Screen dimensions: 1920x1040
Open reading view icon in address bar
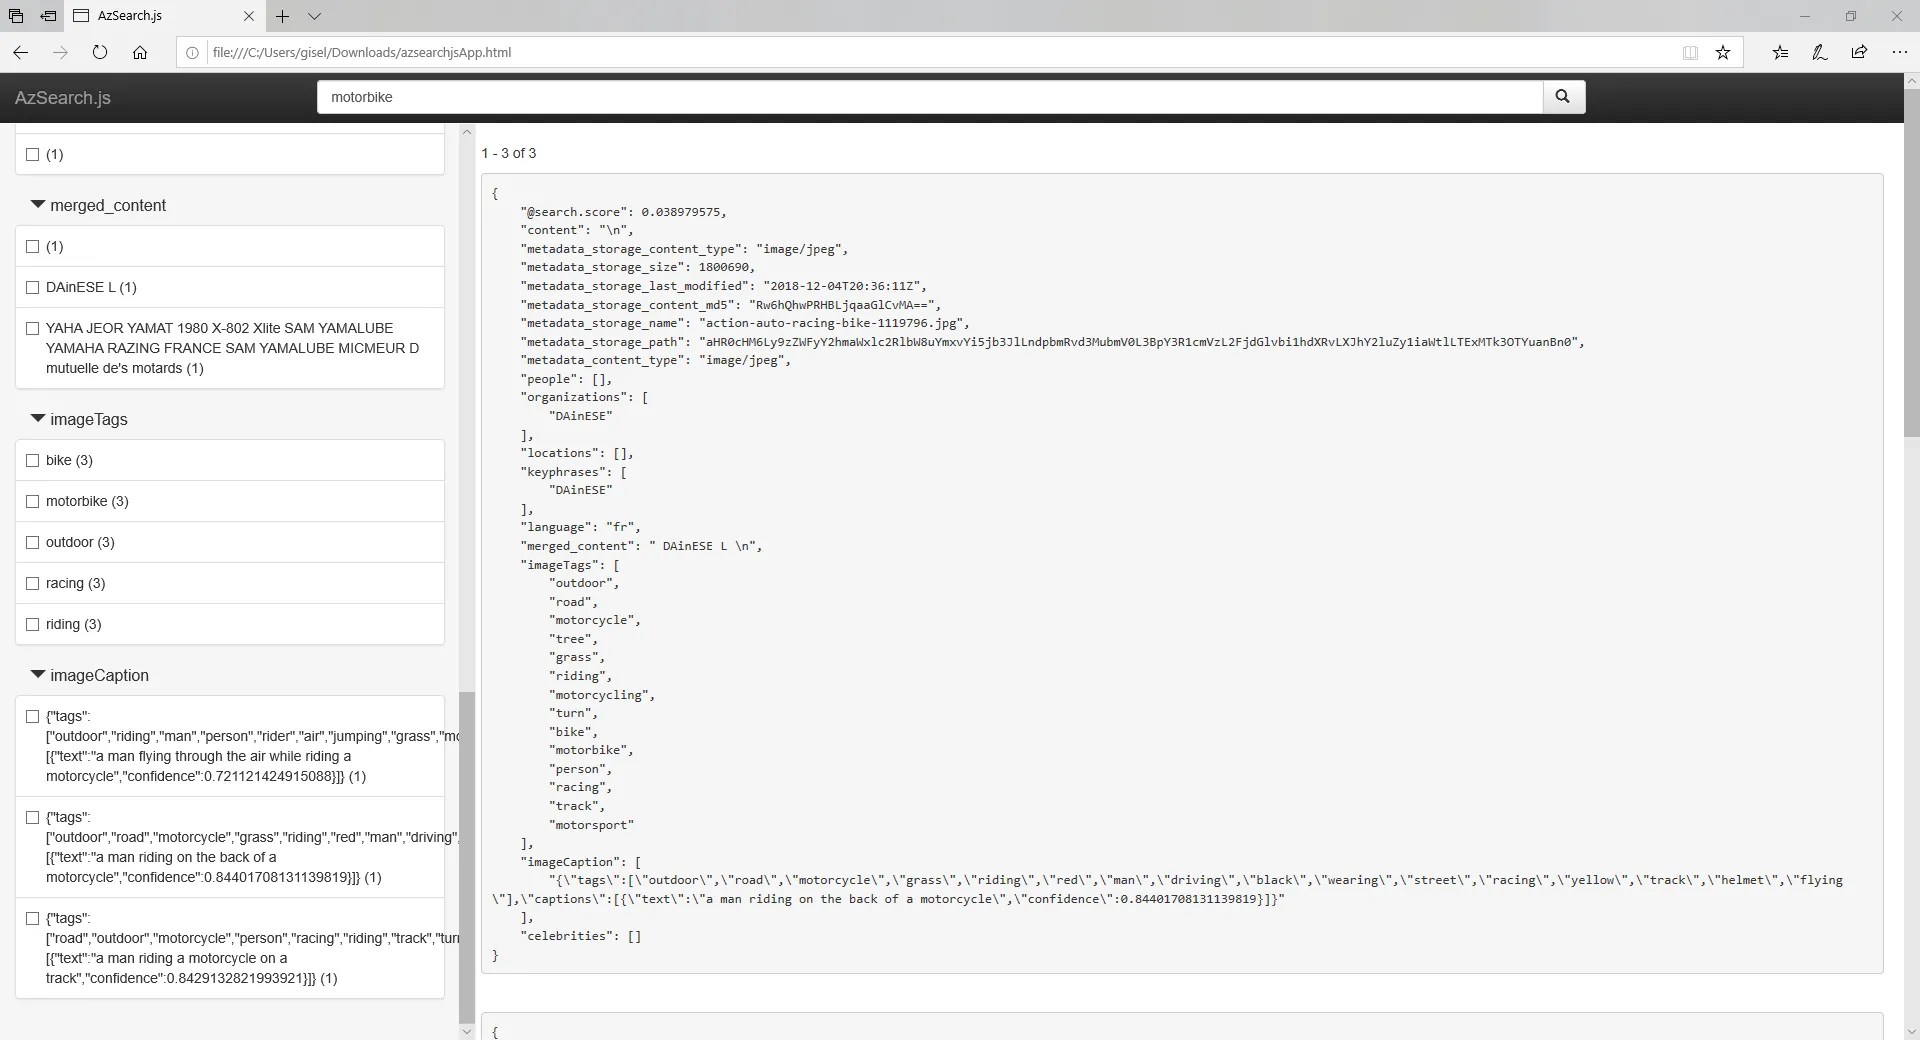tap(1690, 53)
